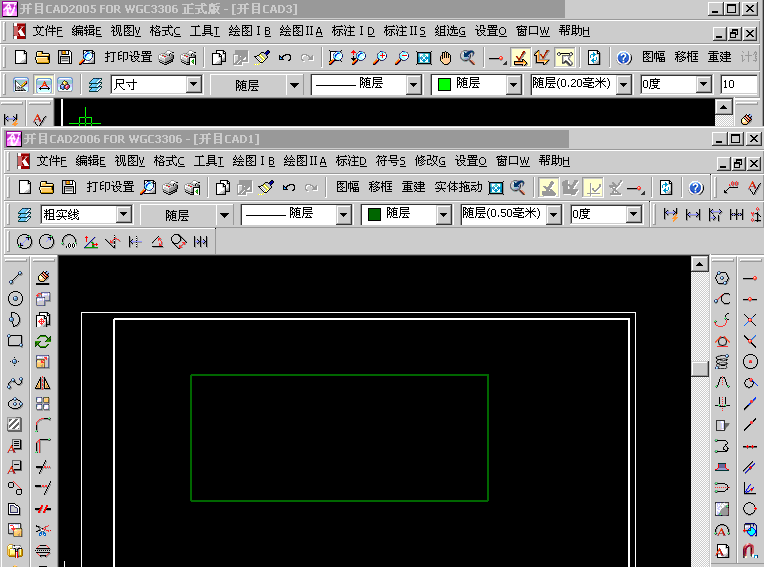Select the fillet corner tool in left toolbar
The image size is (764, 567).
(x=43, y=425)
